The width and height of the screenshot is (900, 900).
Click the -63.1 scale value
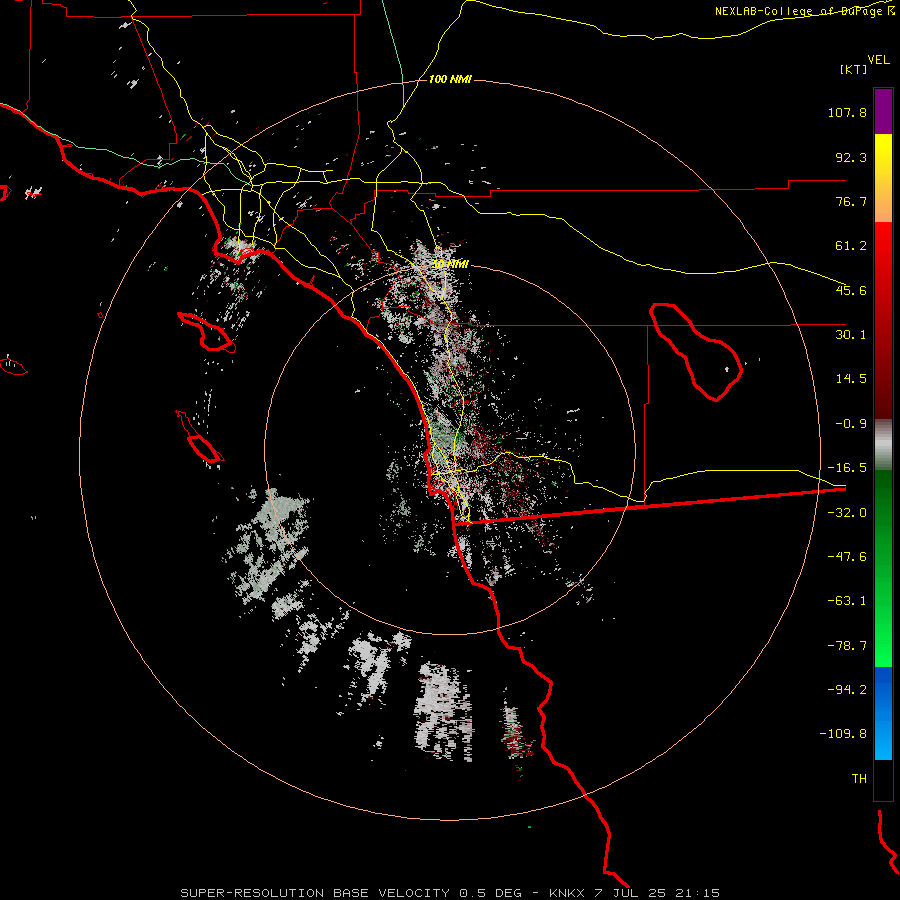(847, 601)
